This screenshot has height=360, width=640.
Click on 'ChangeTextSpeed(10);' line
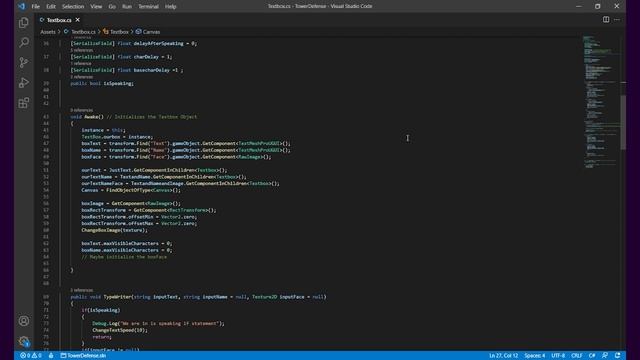tap(120, 330)
